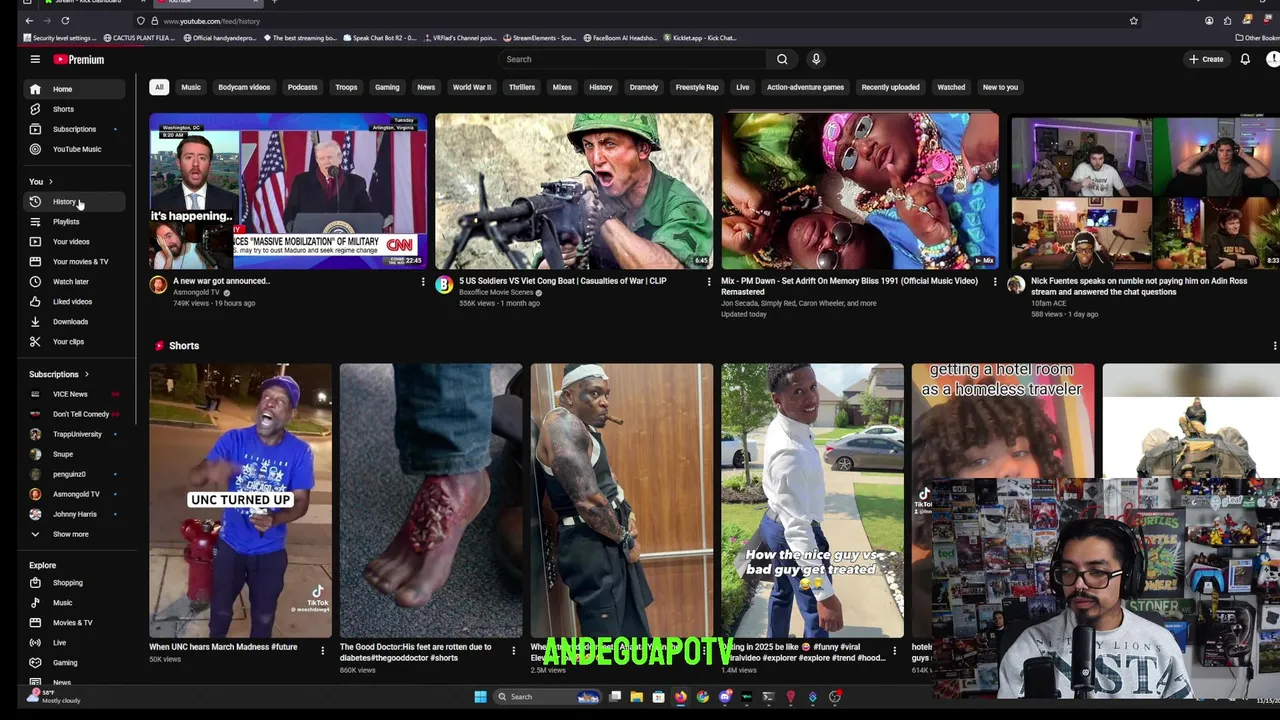Open History in the sidebar
The height and width of the screenshot is (720, 1280).
click(76, 201)
